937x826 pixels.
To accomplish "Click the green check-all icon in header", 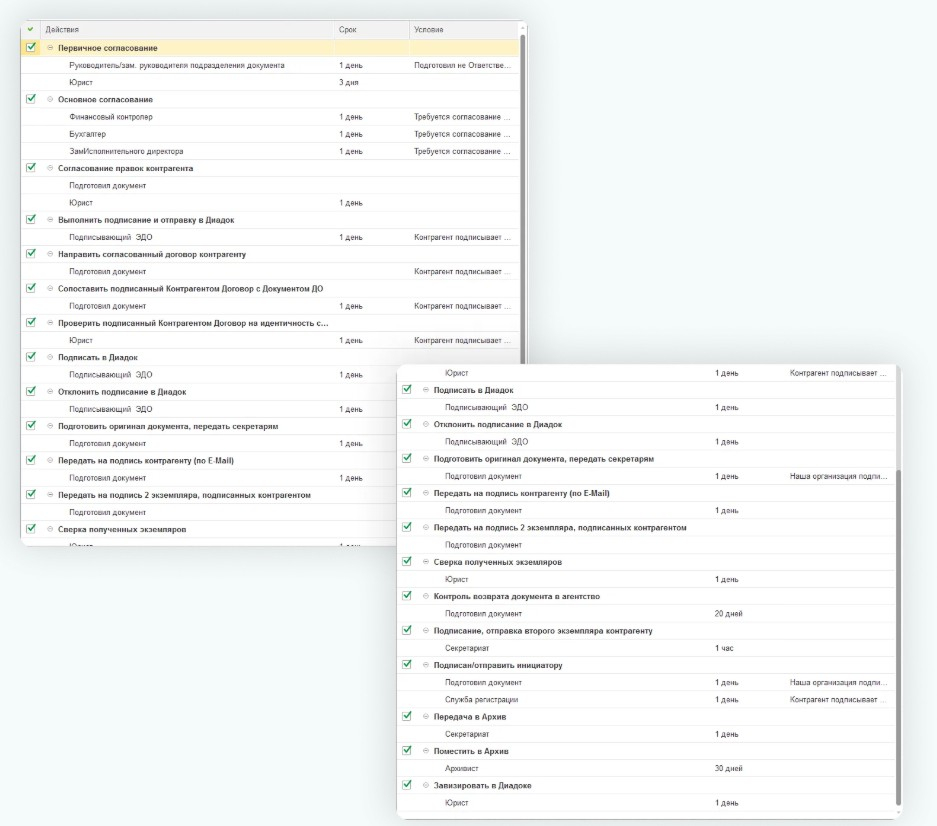I will point(30,29).
